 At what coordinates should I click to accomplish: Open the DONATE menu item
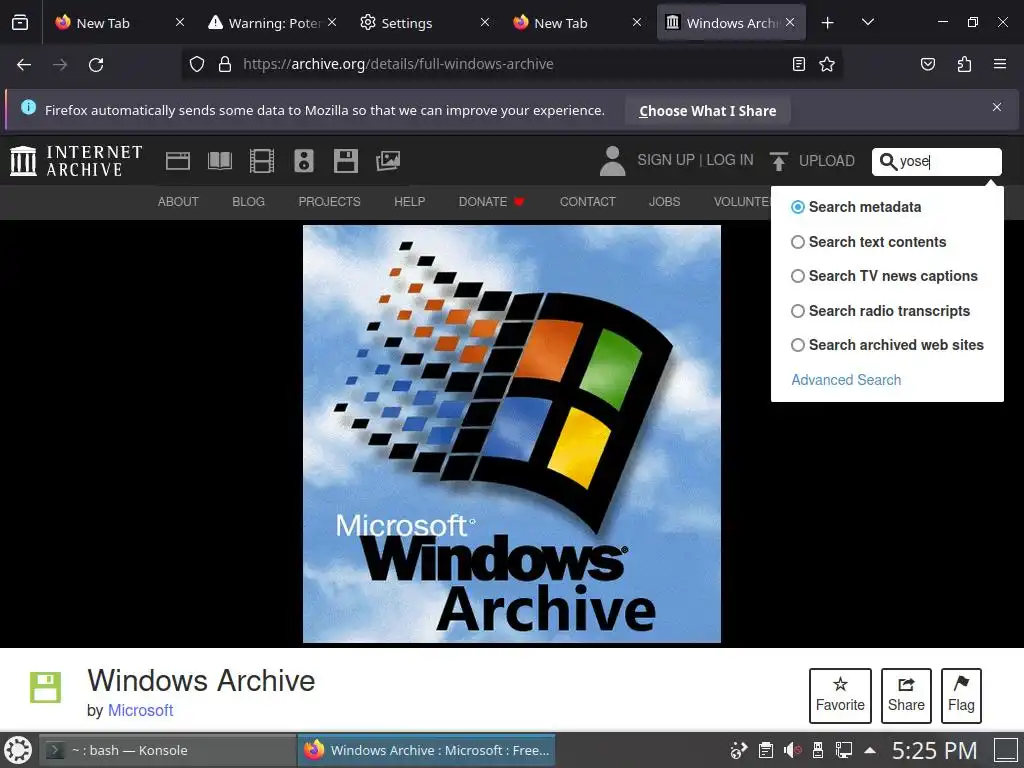(x=491, y=202)
